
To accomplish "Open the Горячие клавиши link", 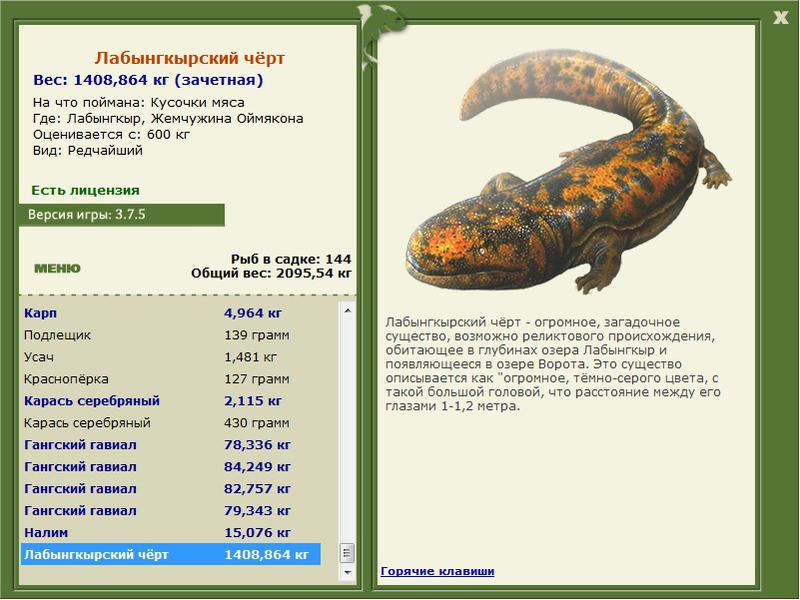I will click(x=437, y=571).
